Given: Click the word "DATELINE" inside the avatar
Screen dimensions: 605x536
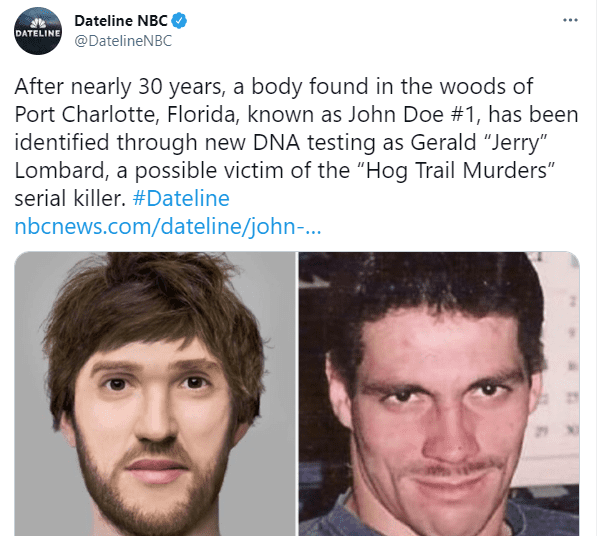Looking at the screenshot, I should coord(38,34).
